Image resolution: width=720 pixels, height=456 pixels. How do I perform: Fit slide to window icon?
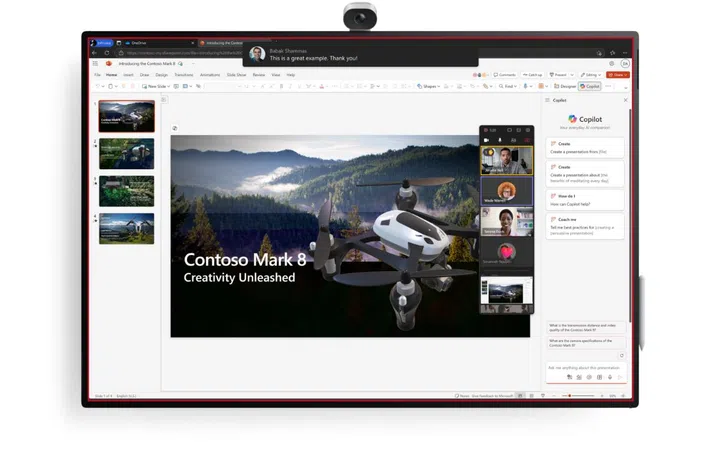(623, 395)
